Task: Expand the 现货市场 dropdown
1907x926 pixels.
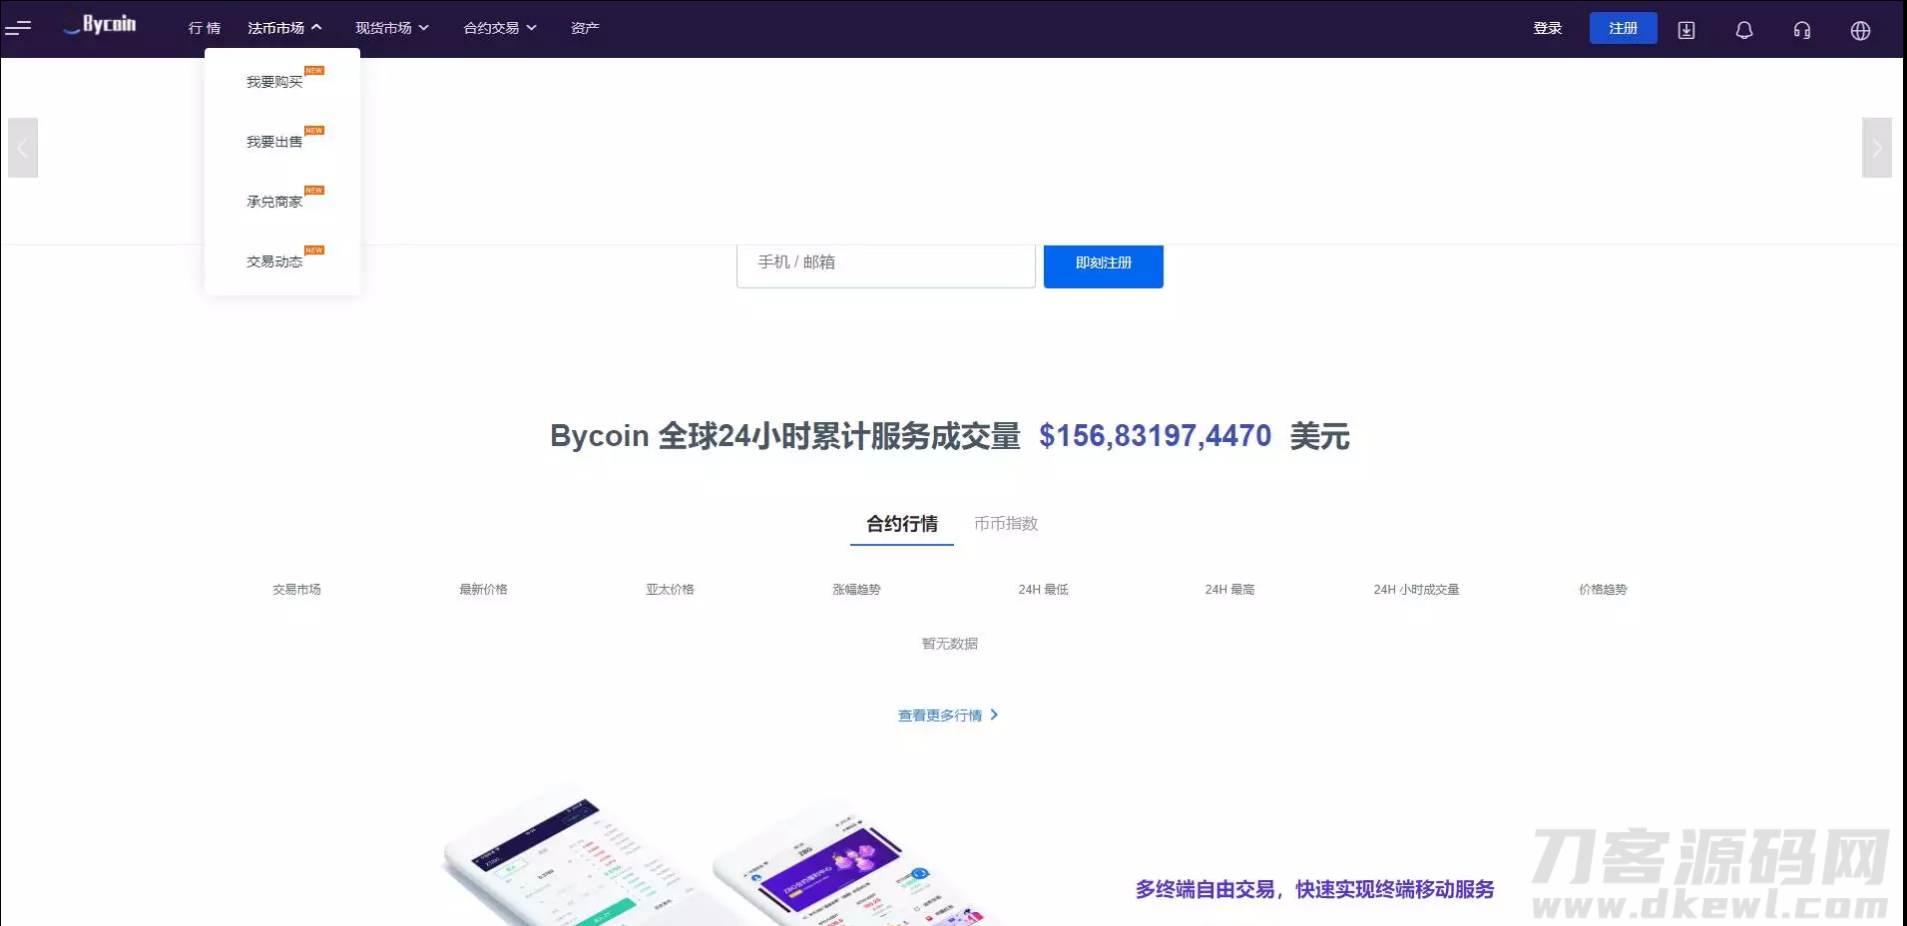Action: (392, 28)
